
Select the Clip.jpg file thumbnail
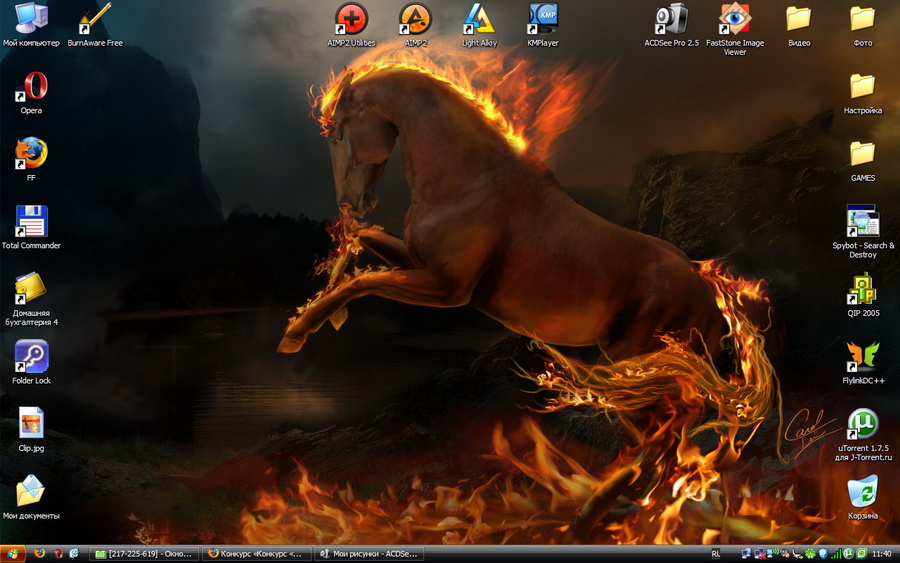(x=32, y=424)
